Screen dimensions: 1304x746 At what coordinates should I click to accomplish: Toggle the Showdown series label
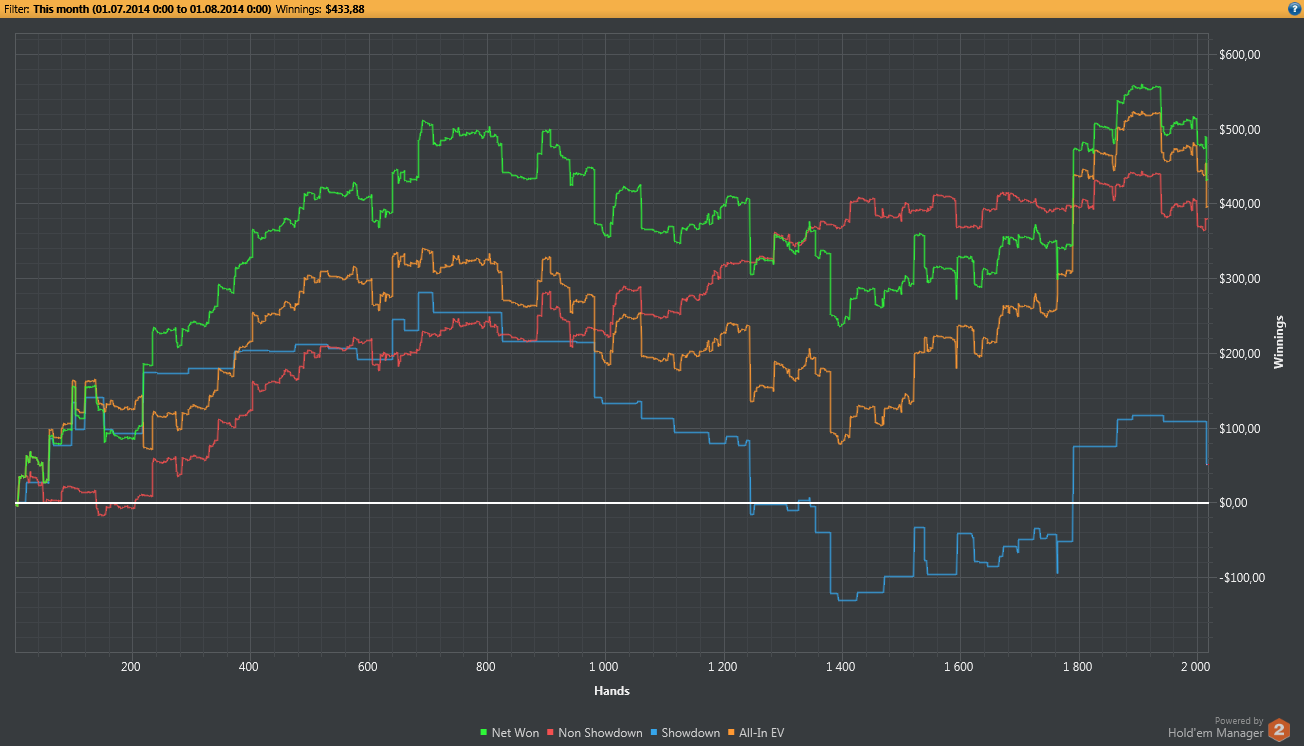coord(691,733)
